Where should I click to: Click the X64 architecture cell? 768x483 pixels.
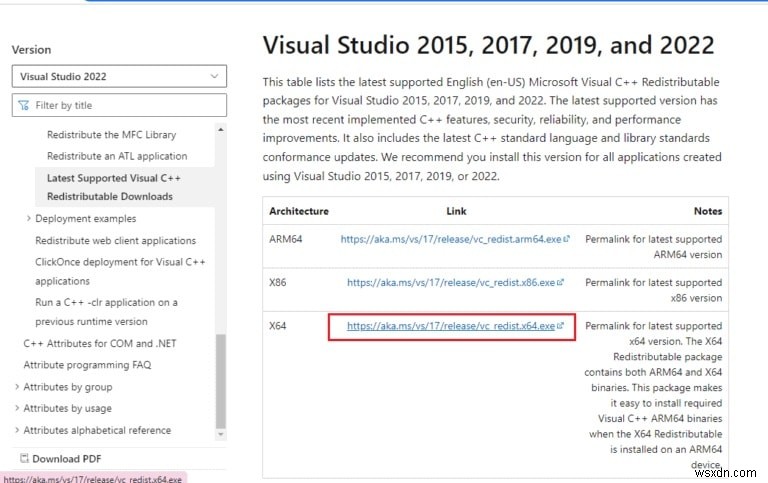coord(277,326)
